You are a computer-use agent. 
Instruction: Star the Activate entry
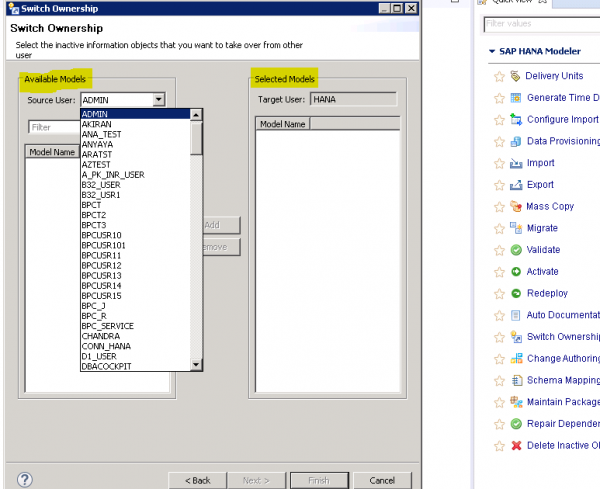point(499,272)
